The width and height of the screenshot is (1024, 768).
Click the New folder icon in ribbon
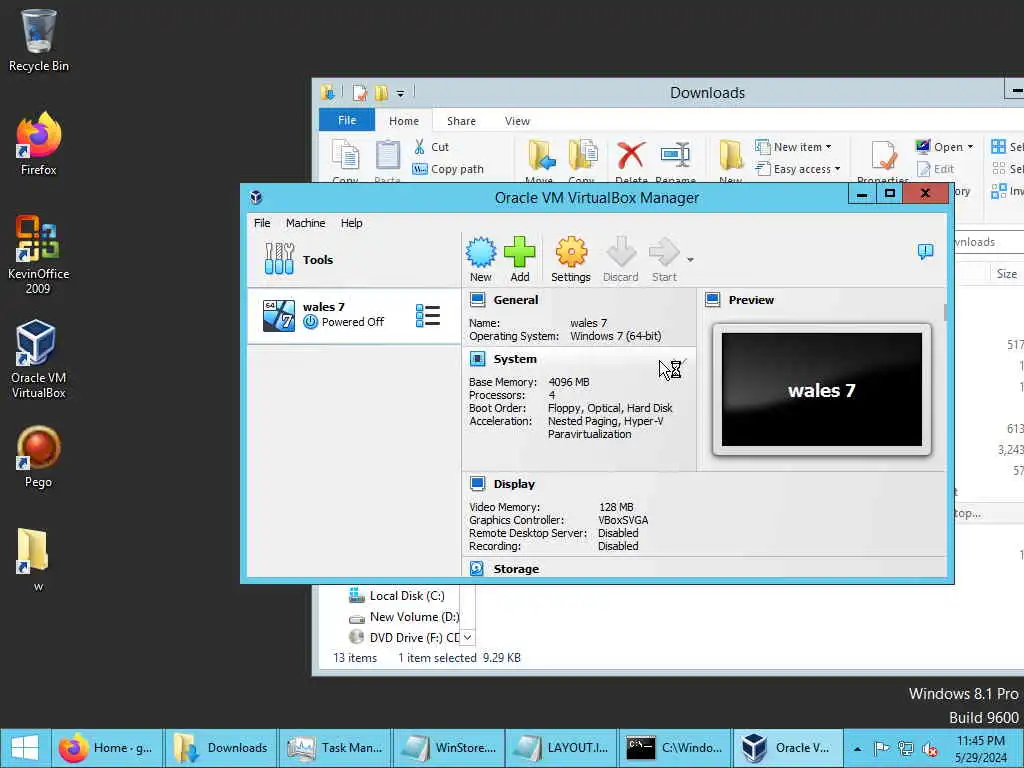pyautogui.click(x=730, y=155)
